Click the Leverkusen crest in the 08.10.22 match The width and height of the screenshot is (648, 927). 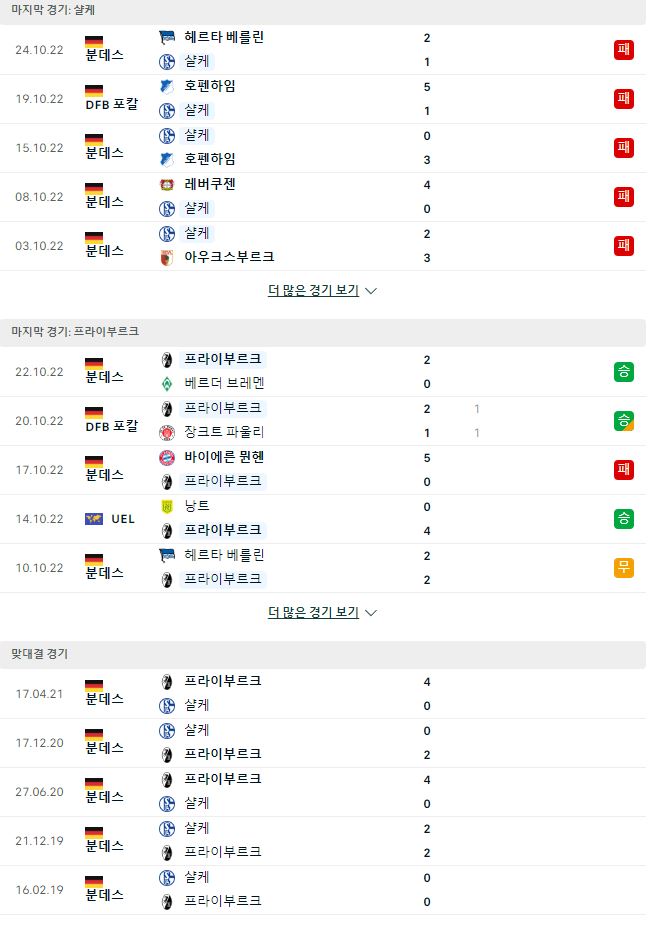pos(167,184)
